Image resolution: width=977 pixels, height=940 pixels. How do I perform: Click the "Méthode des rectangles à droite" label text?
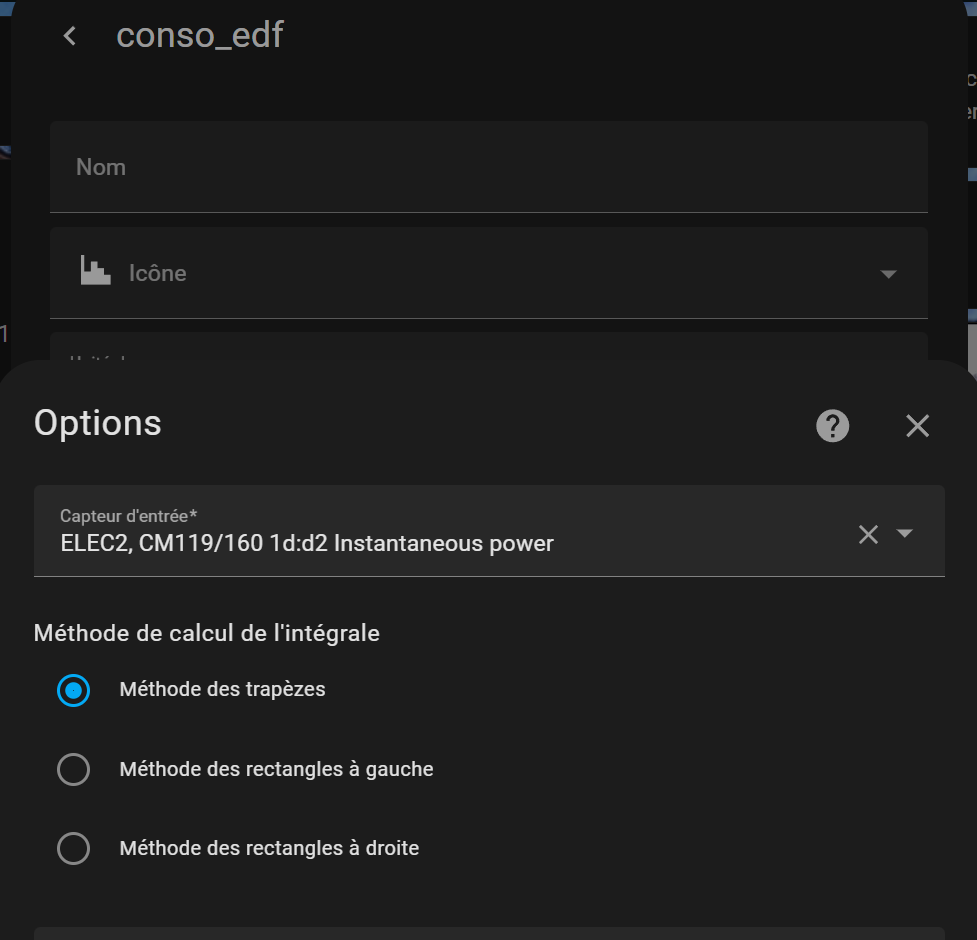click(269, 849)
